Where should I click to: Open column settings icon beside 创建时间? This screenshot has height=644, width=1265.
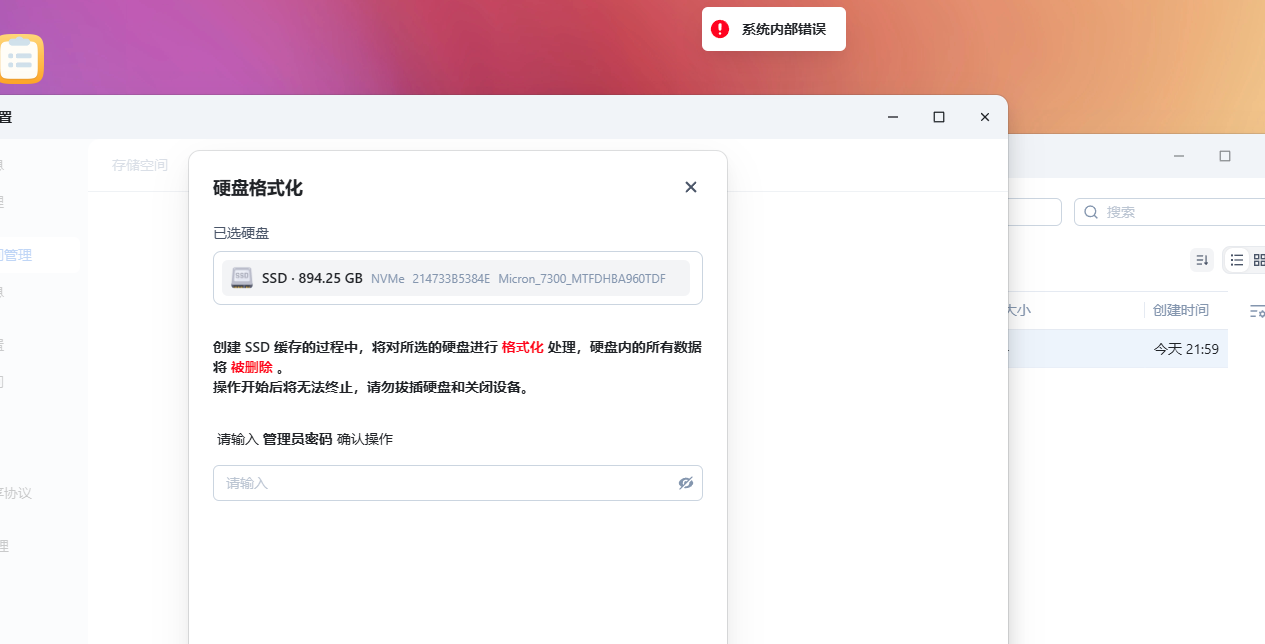click(1257, 312)
